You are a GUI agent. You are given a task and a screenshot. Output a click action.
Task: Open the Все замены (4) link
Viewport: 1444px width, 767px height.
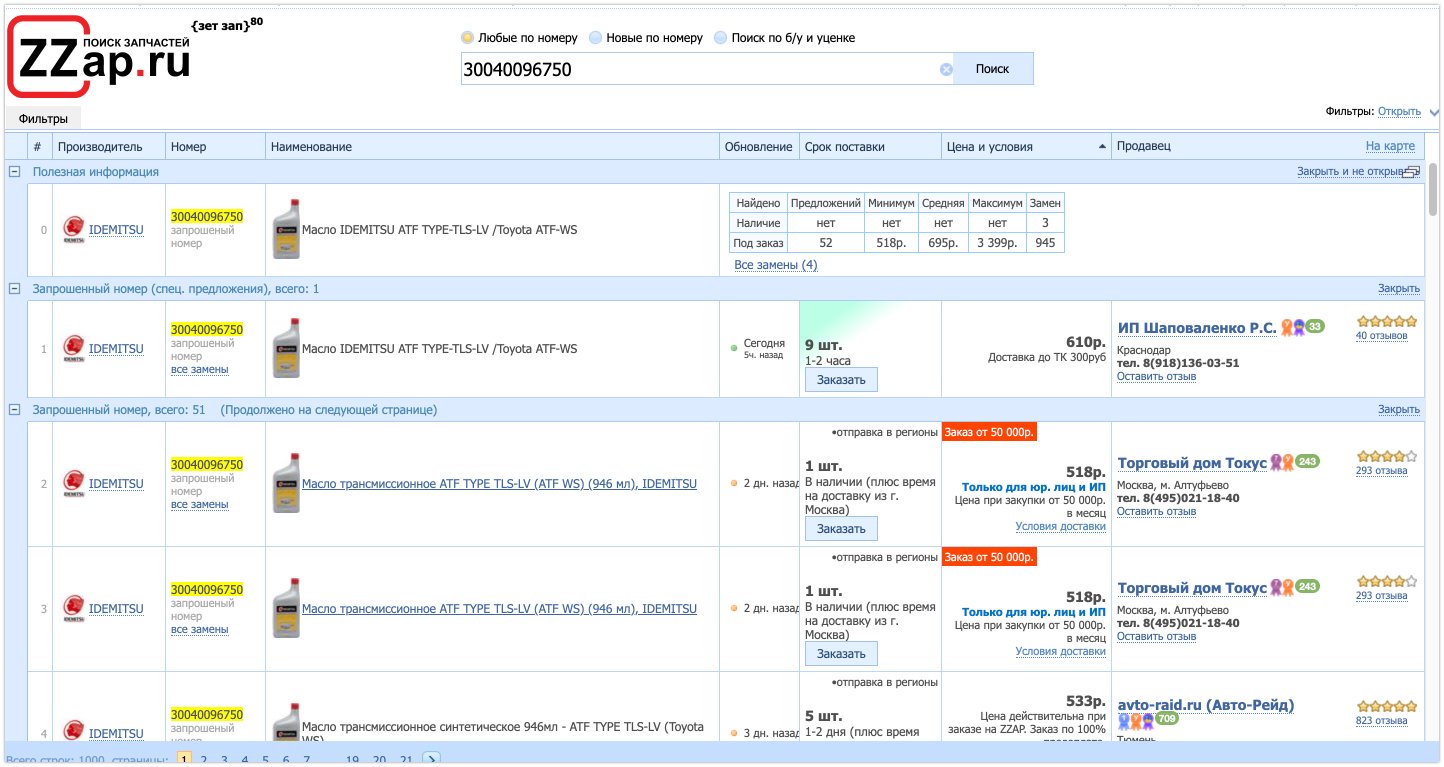[775, 265]
